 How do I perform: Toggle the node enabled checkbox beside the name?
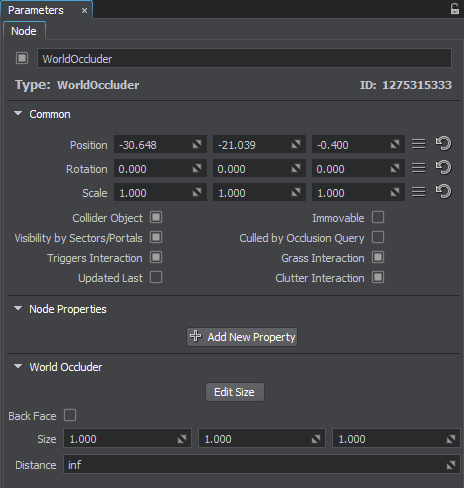click(22, 58)
